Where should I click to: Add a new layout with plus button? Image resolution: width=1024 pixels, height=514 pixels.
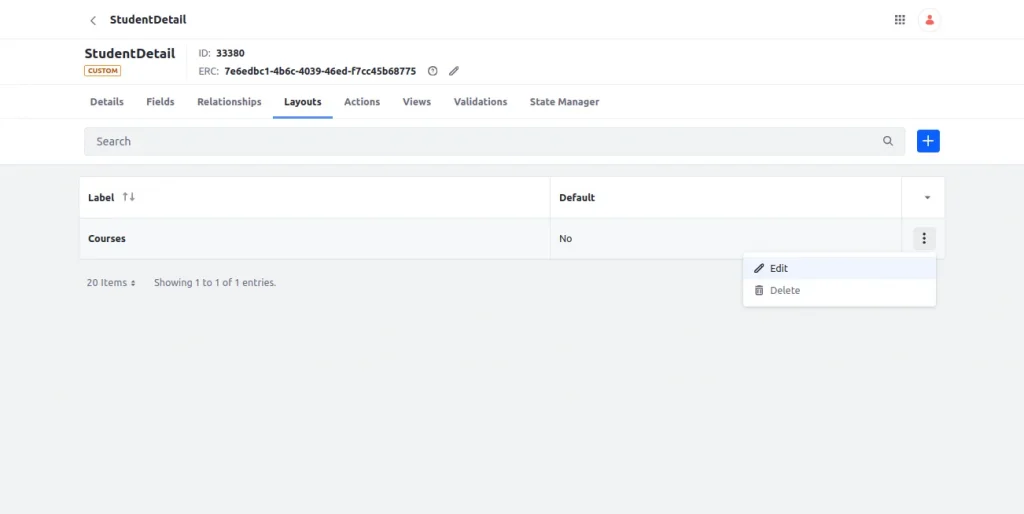[x=928, y=141]
